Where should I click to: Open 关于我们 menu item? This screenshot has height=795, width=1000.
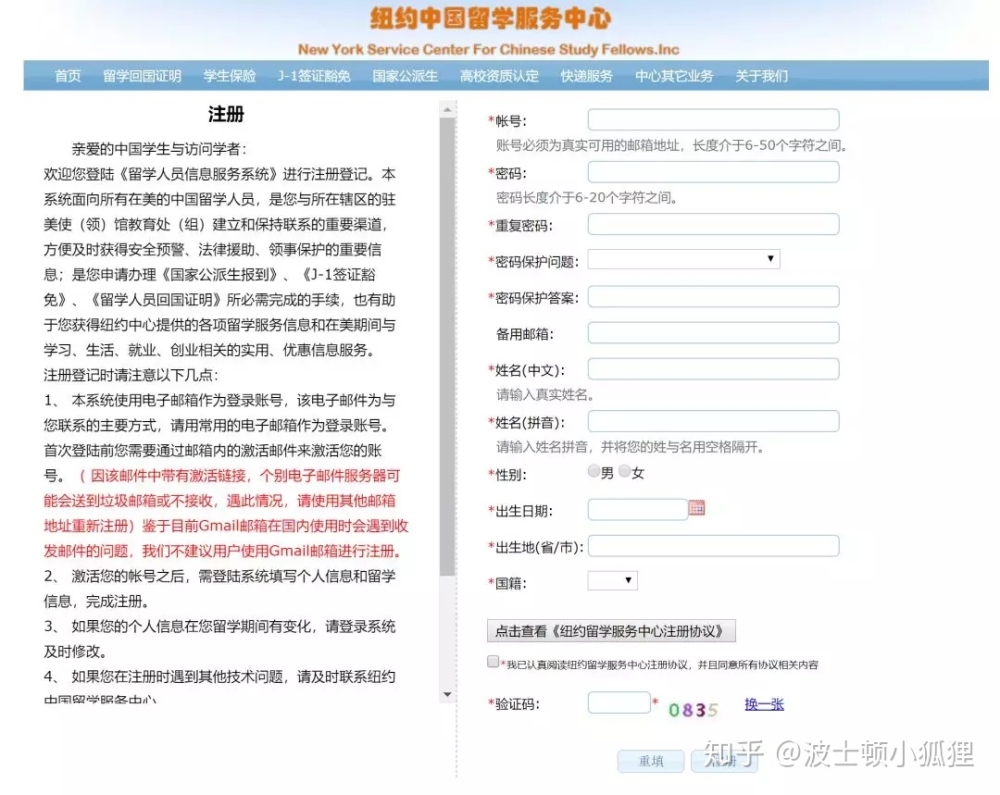(x=761, y=76)
